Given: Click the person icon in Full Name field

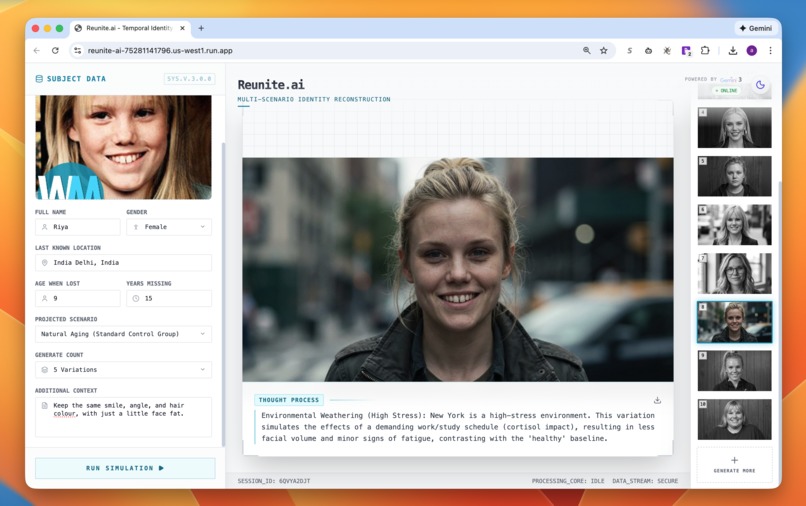Looking at the screenshot, I should click(44, 227).
